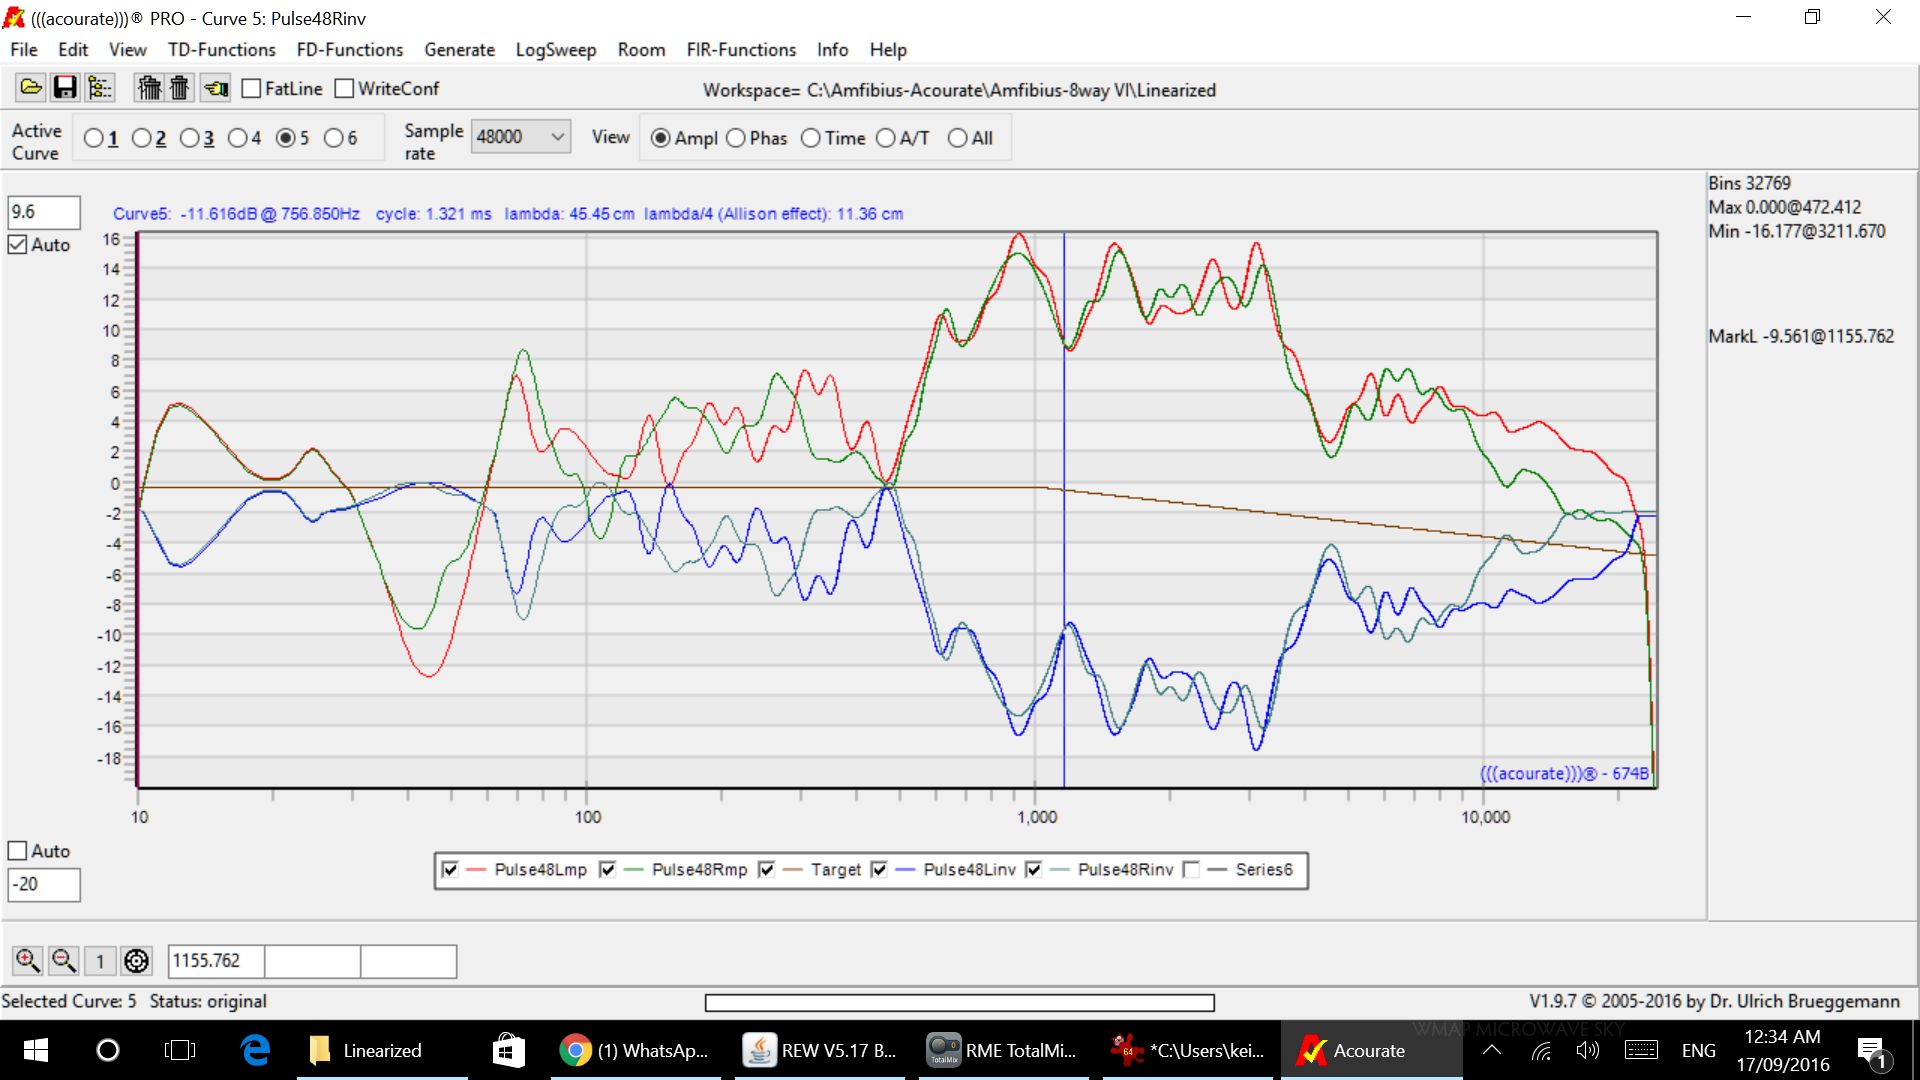Image resolution: width=1920 pixels, height=1080 pixels.
Task: Click the double trash can icon
Action: (149, 88)
